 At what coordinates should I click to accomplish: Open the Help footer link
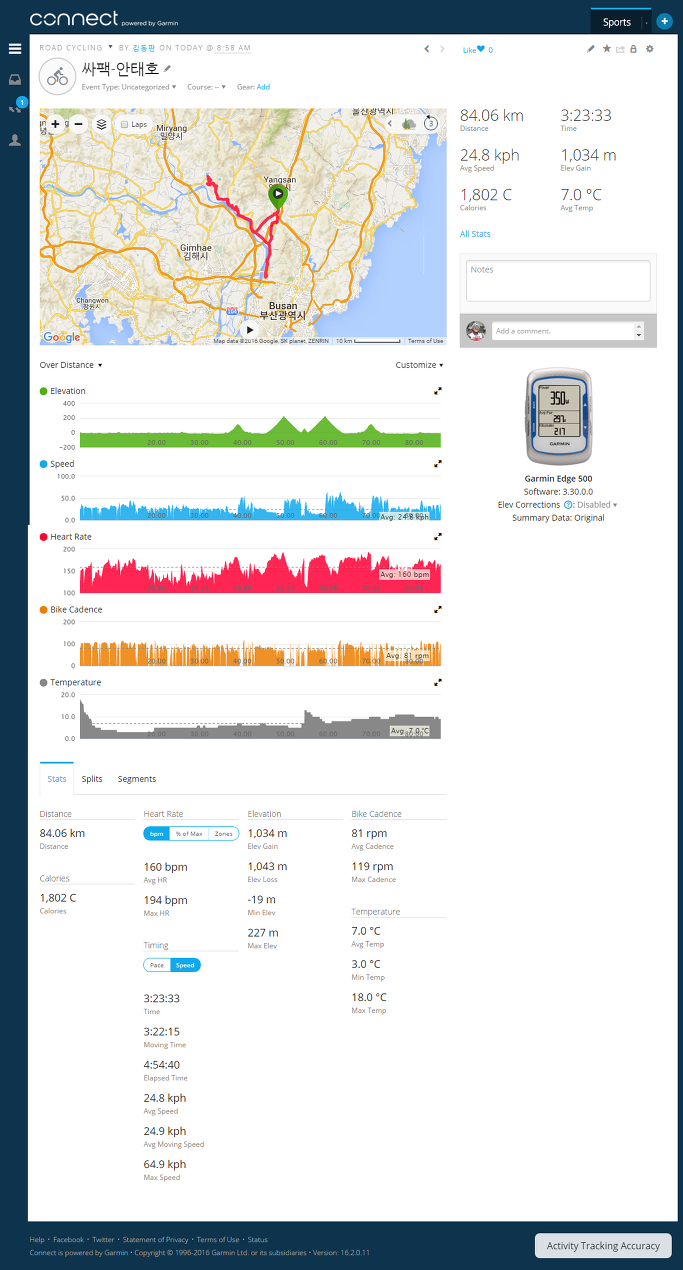click(x=37, y=1239)
